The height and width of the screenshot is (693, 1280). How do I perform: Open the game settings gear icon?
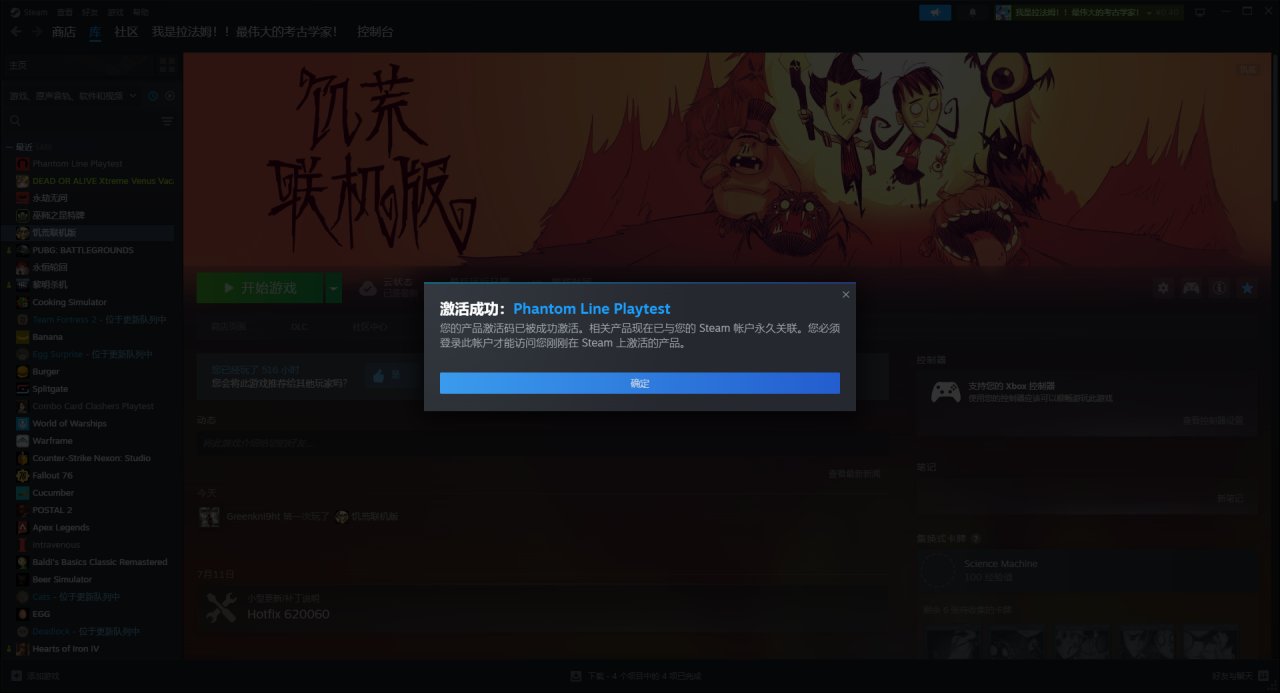point(1163,288)
